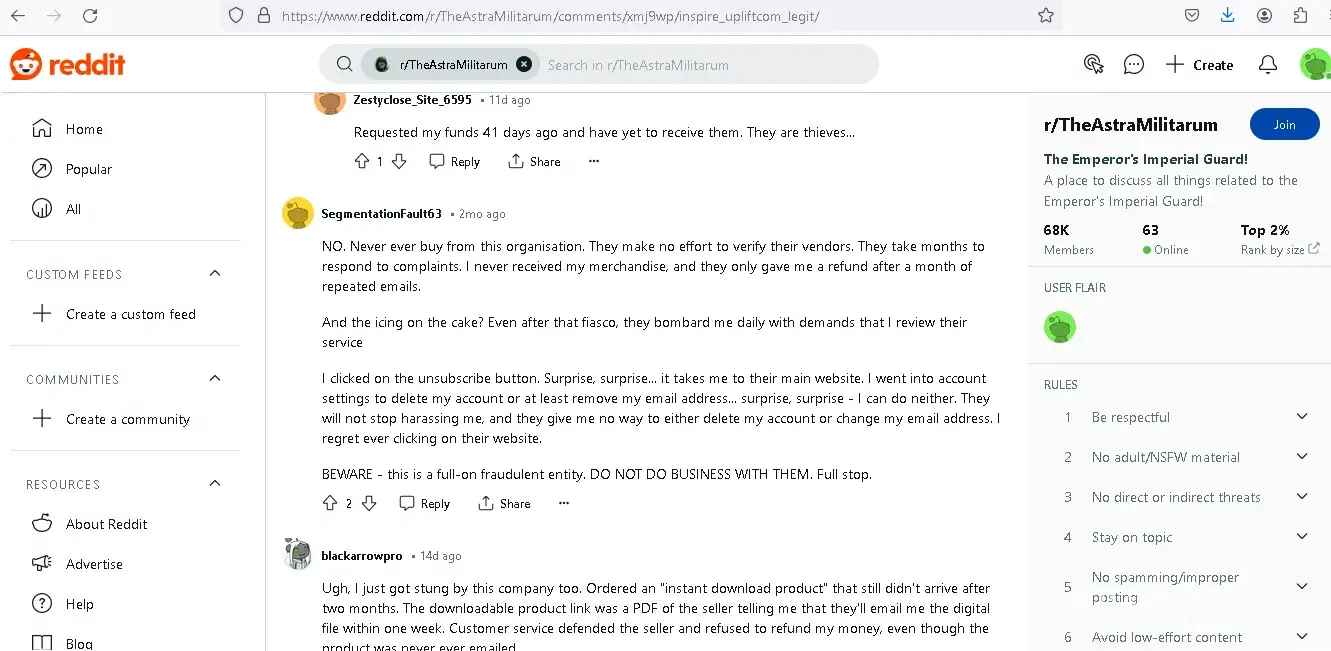Viewport: 1331px width, 651px height.
Task: Open blackarrowpro's user profile
Action: [361, 556]
